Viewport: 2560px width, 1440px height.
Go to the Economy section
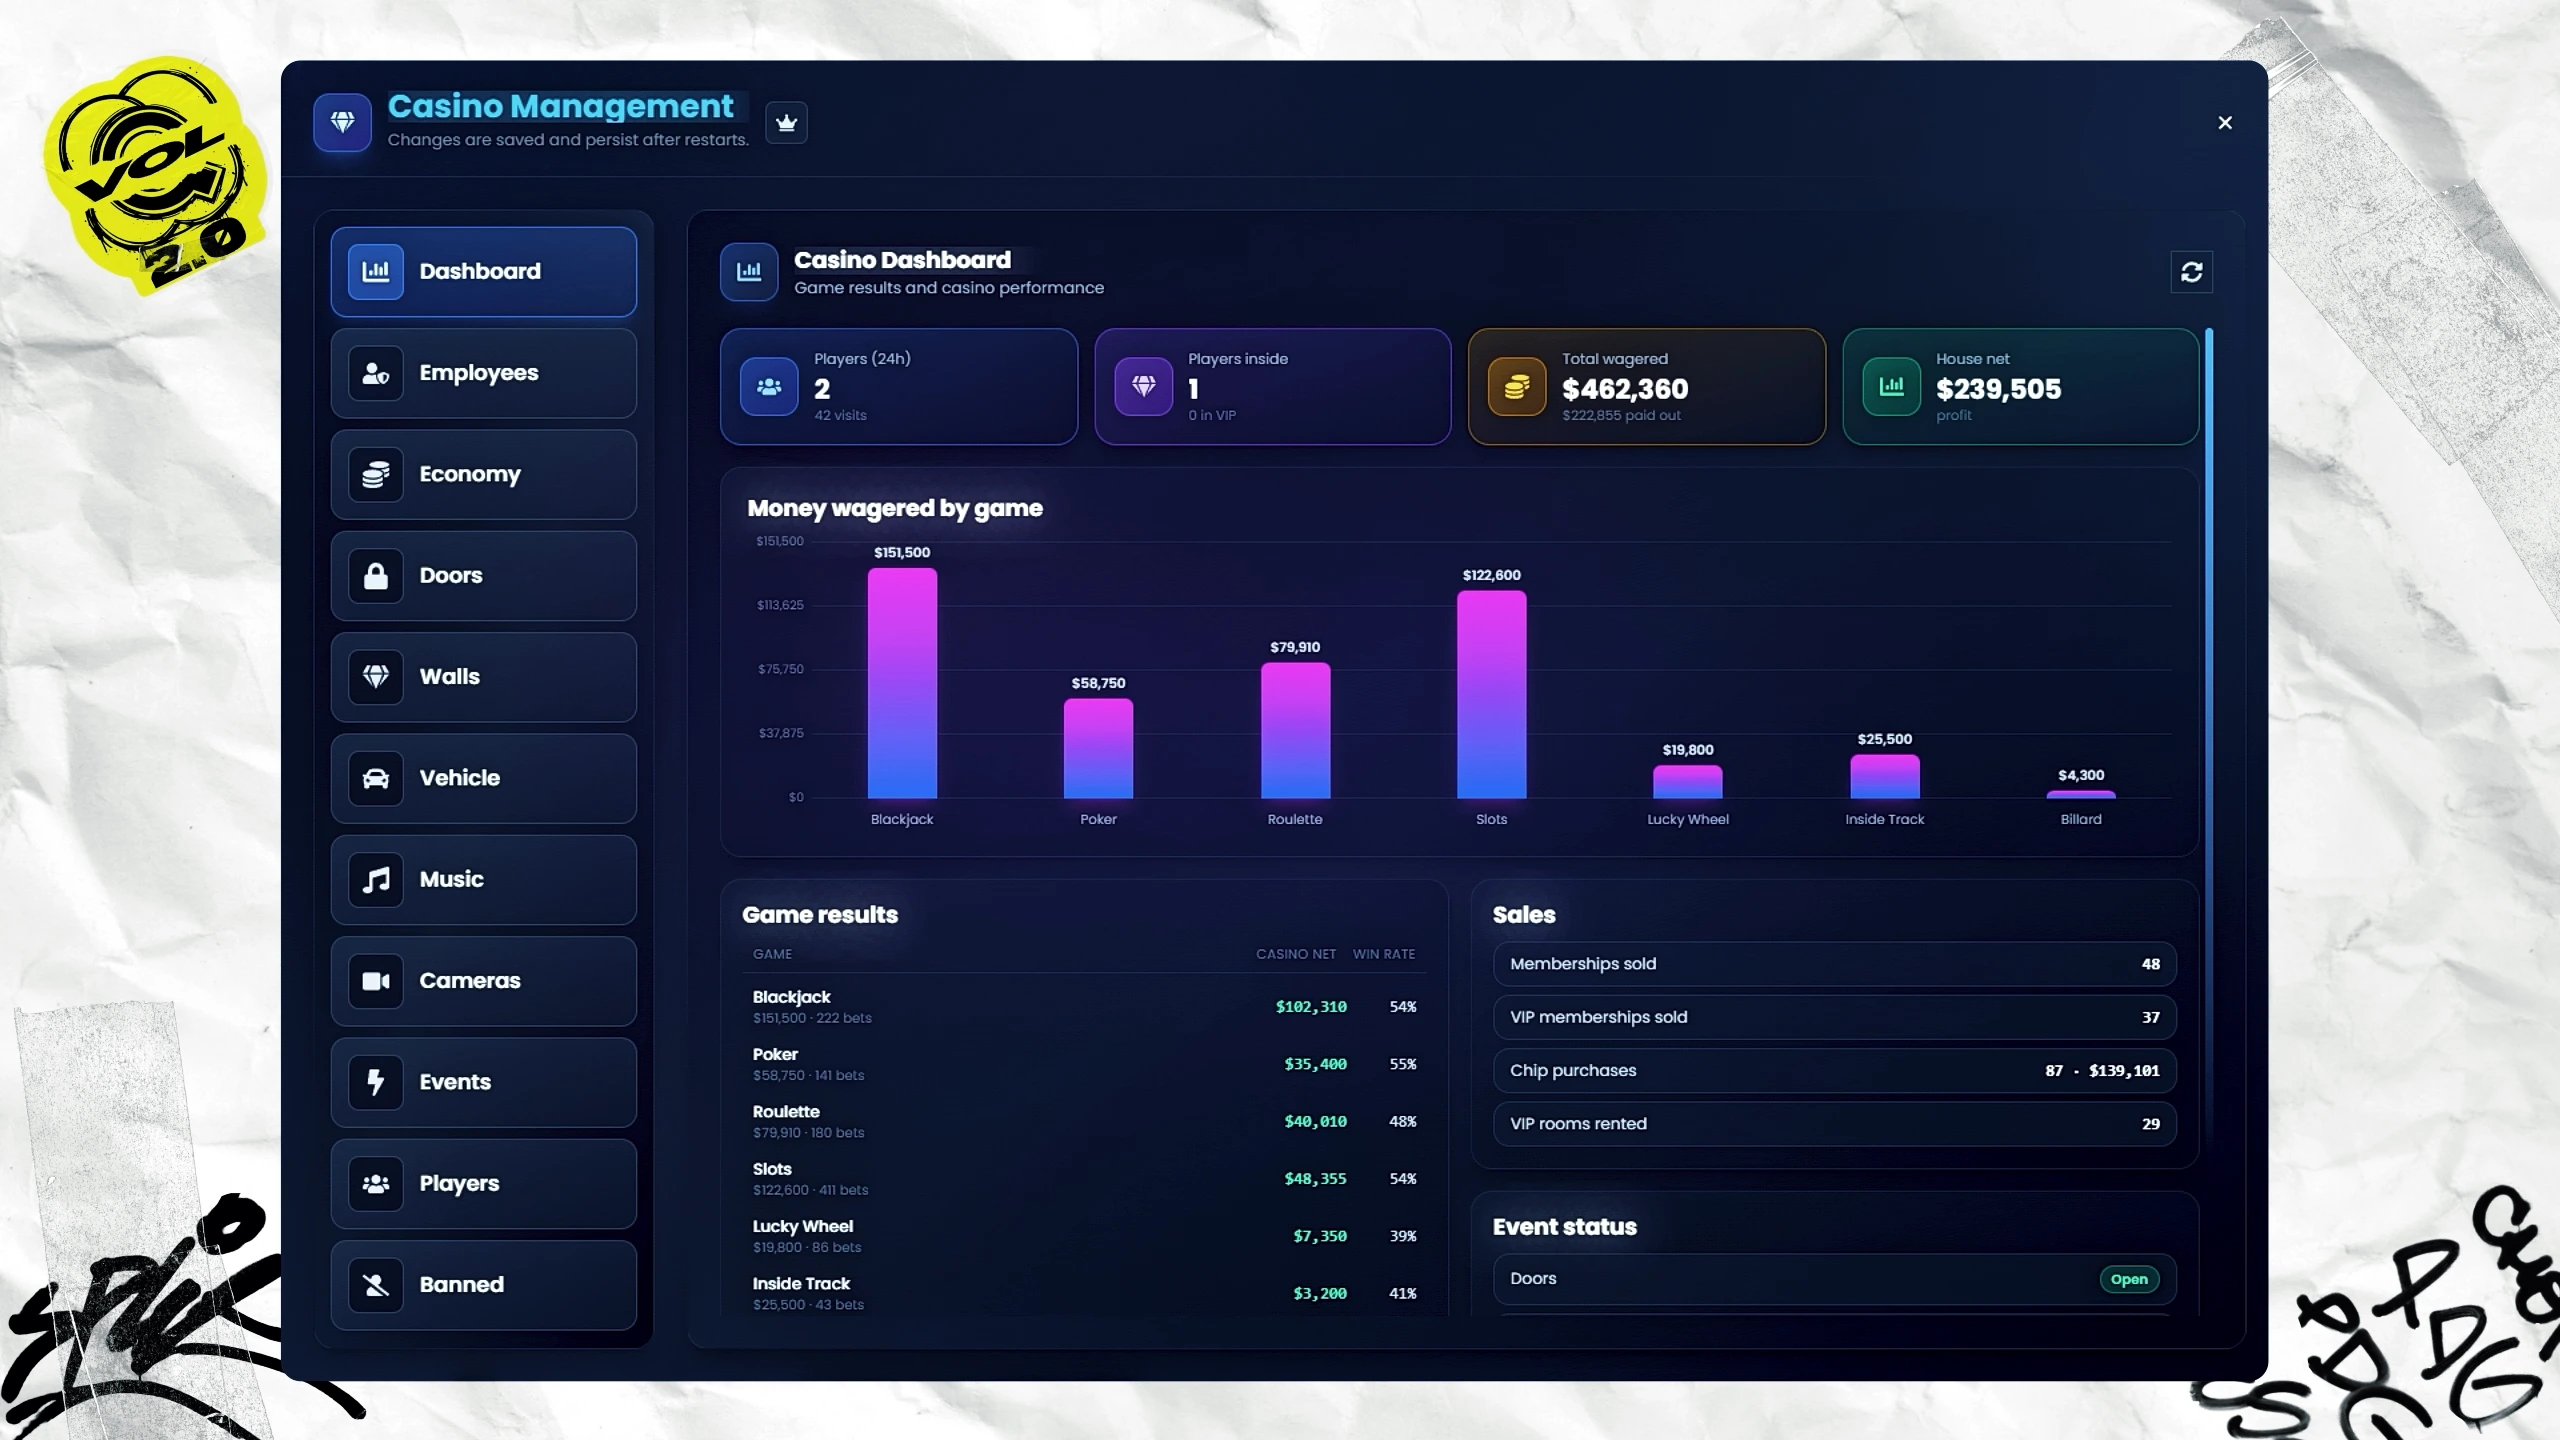click(484, 475)
